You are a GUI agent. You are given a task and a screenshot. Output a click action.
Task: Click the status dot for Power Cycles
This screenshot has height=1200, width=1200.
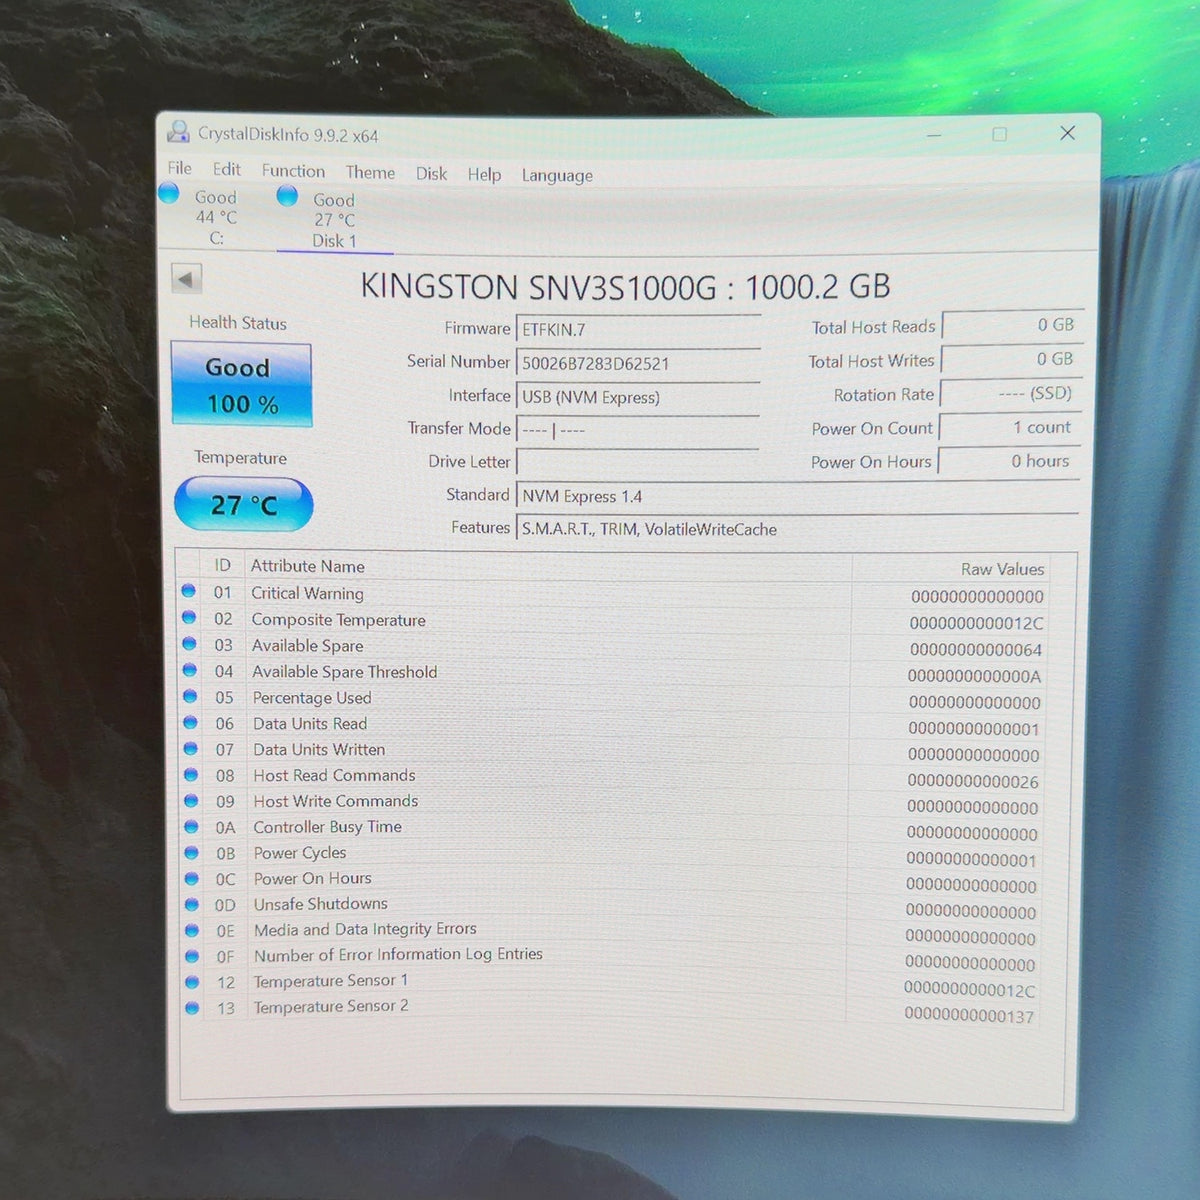point(191,852)
